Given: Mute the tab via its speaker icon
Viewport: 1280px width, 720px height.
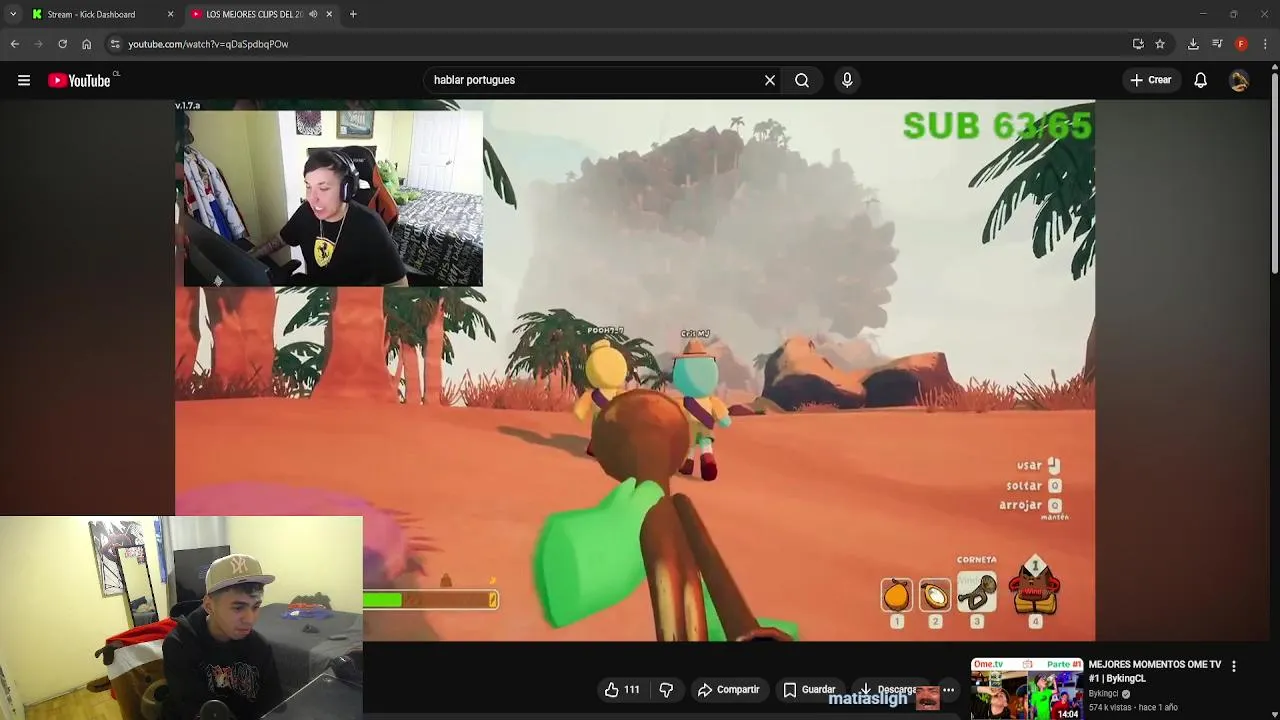Looking at the screenshot, I should click(313, 14).
